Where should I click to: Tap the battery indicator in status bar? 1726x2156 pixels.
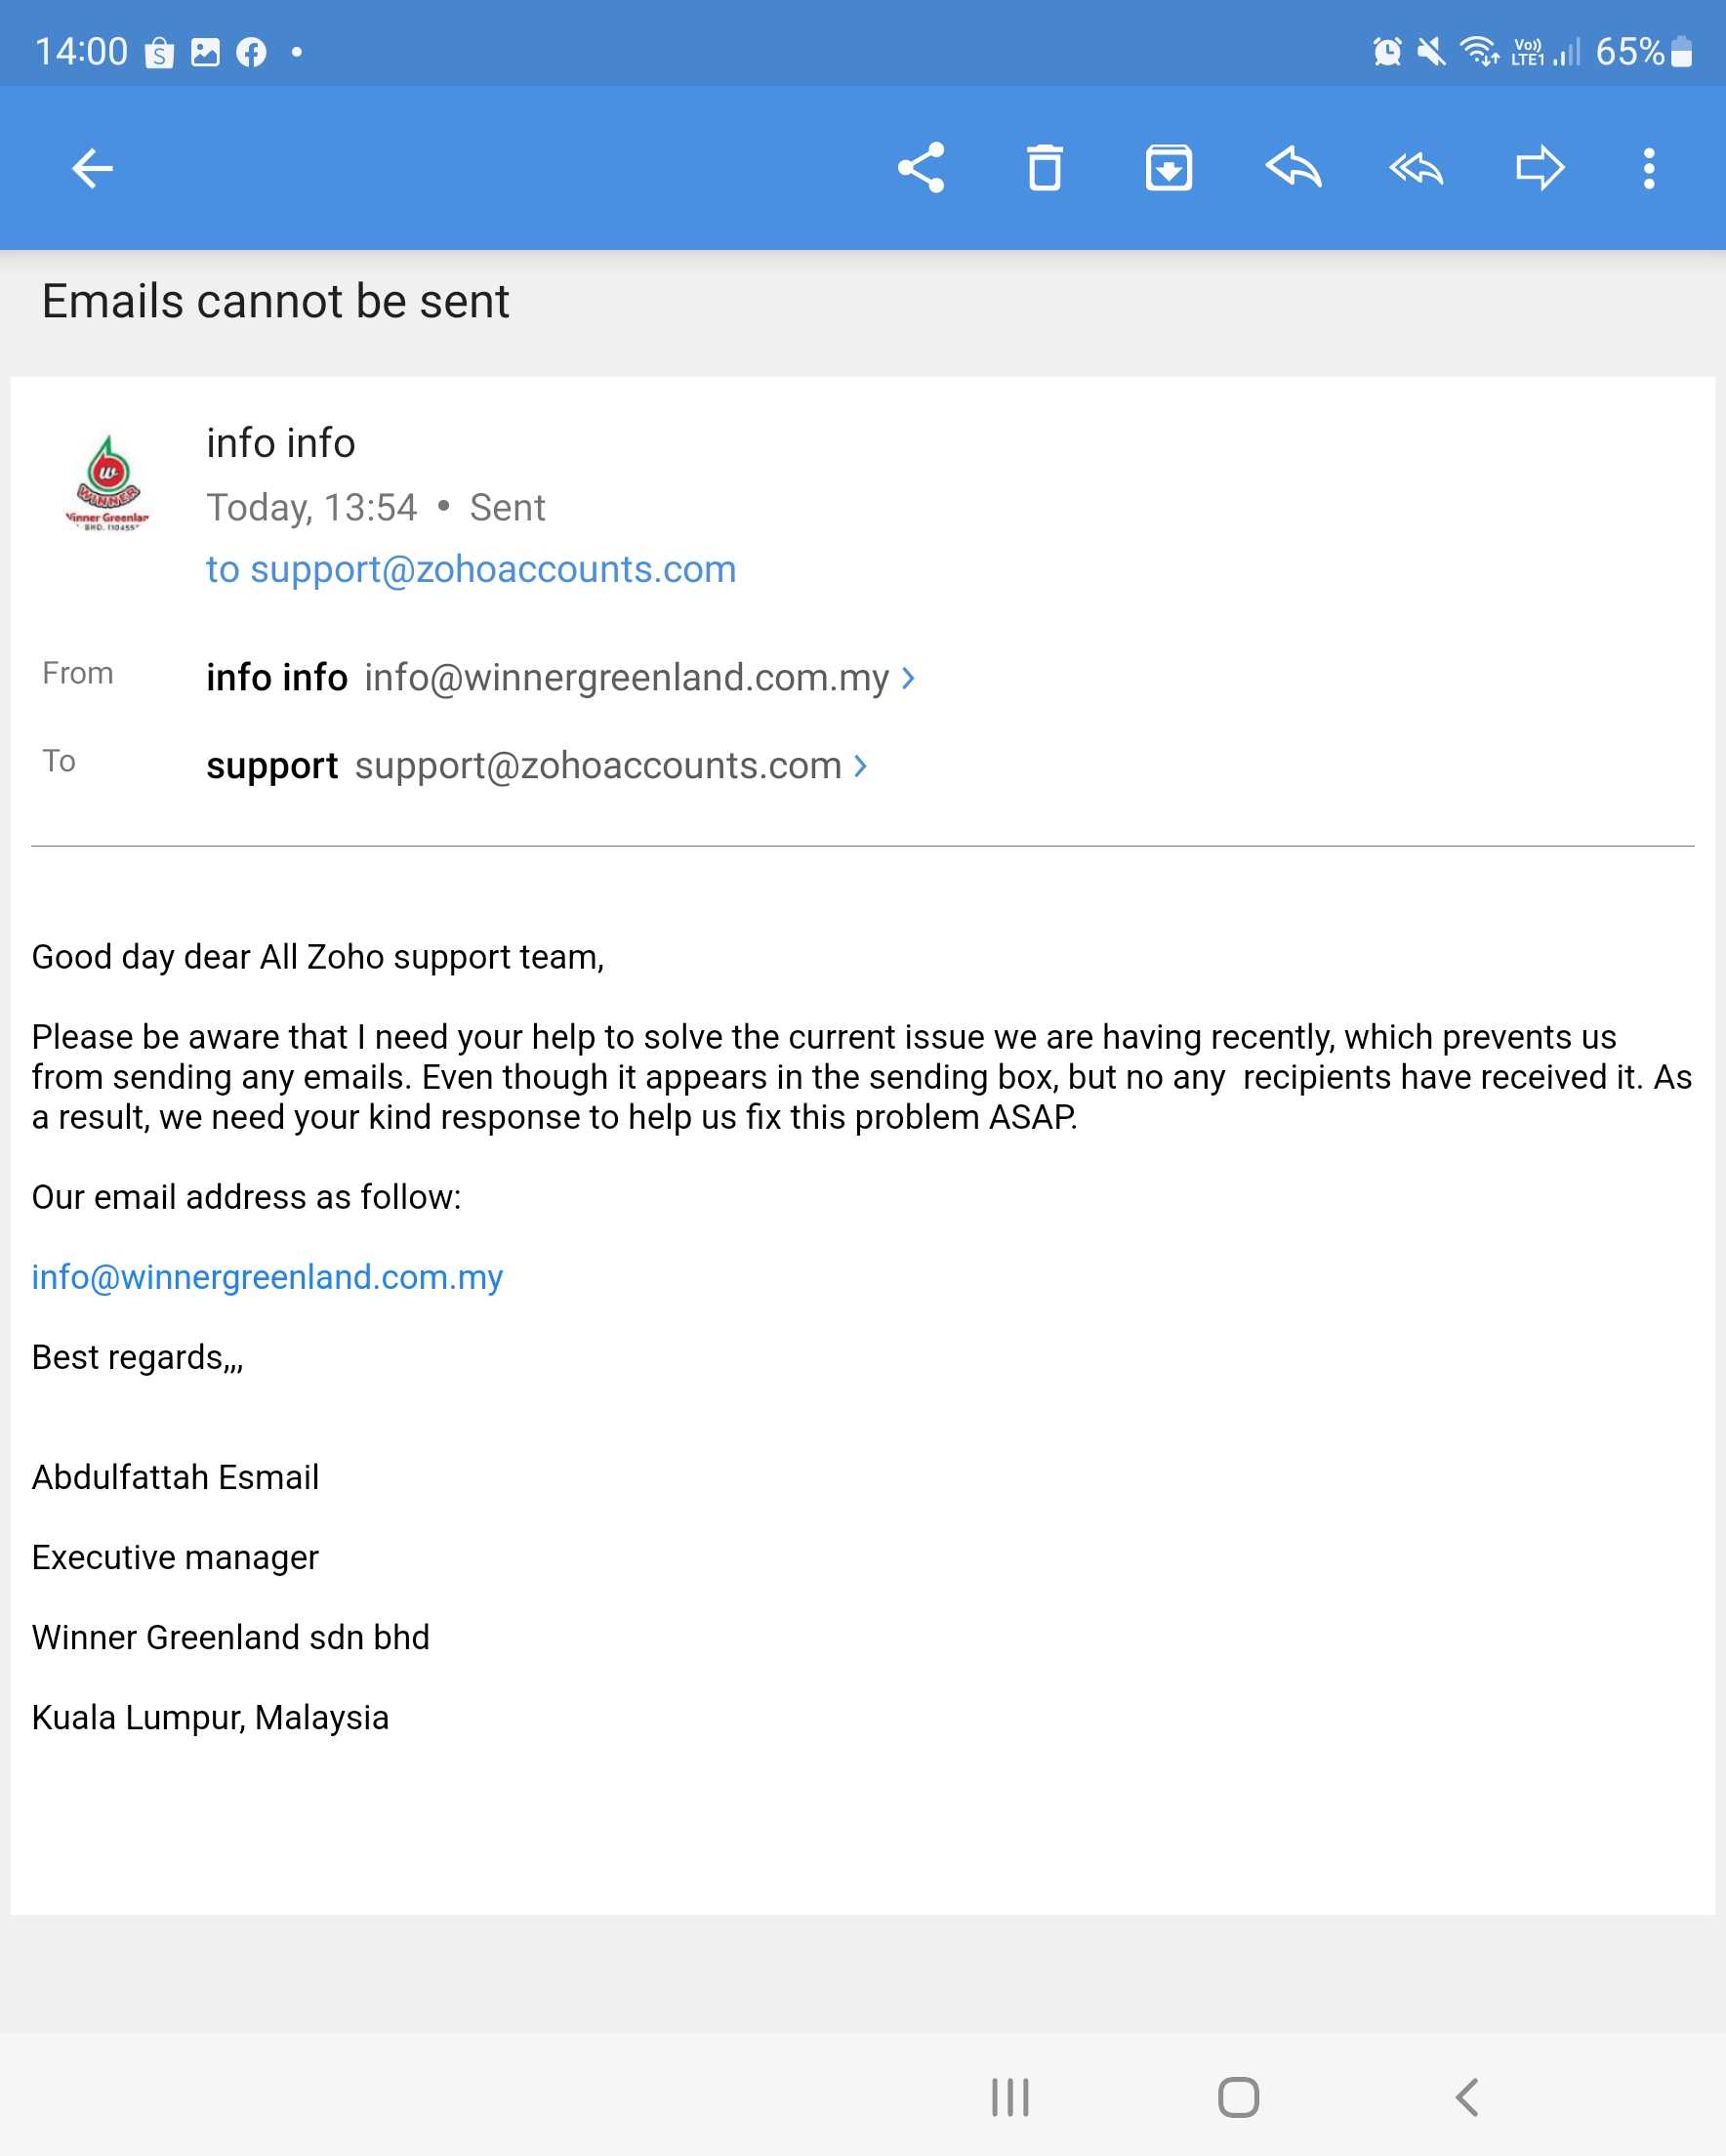(1681, 52)
